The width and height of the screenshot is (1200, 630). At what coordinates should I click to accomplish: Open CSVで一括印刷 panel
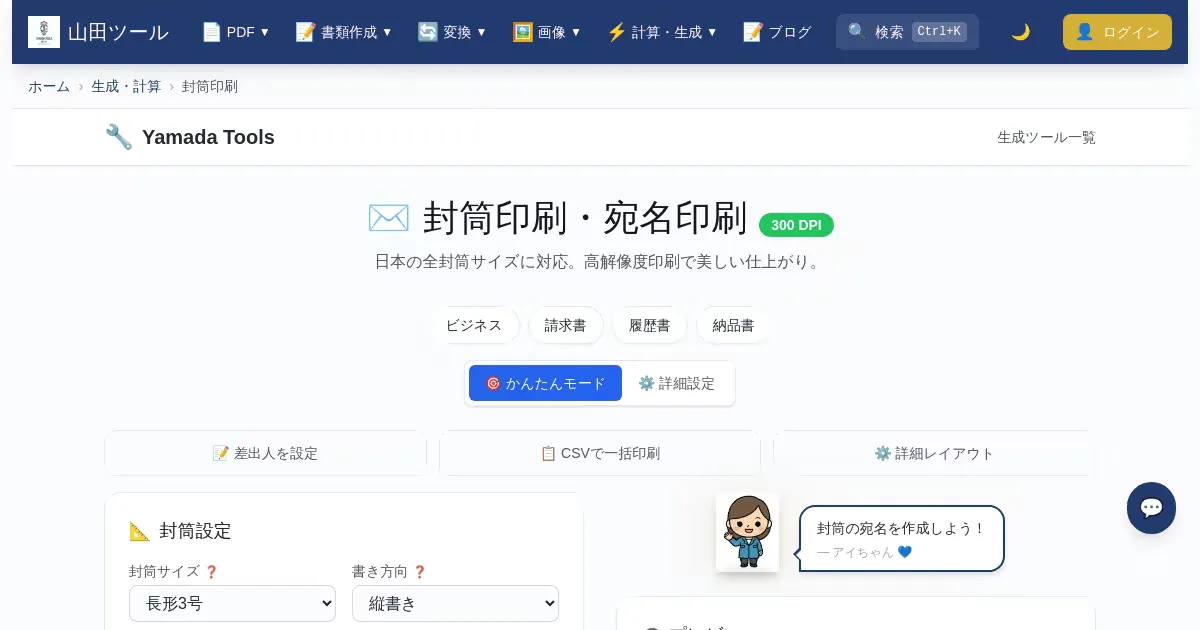click(x=600, y=453)
